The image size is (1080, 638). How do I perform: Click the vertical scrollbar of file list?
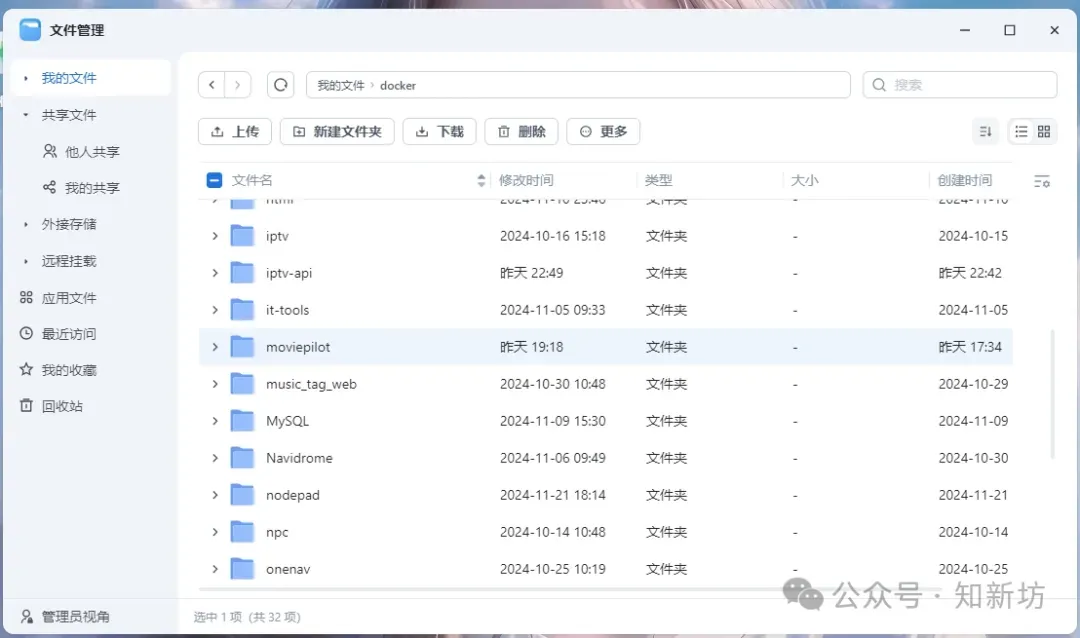tap(1052, 394)
